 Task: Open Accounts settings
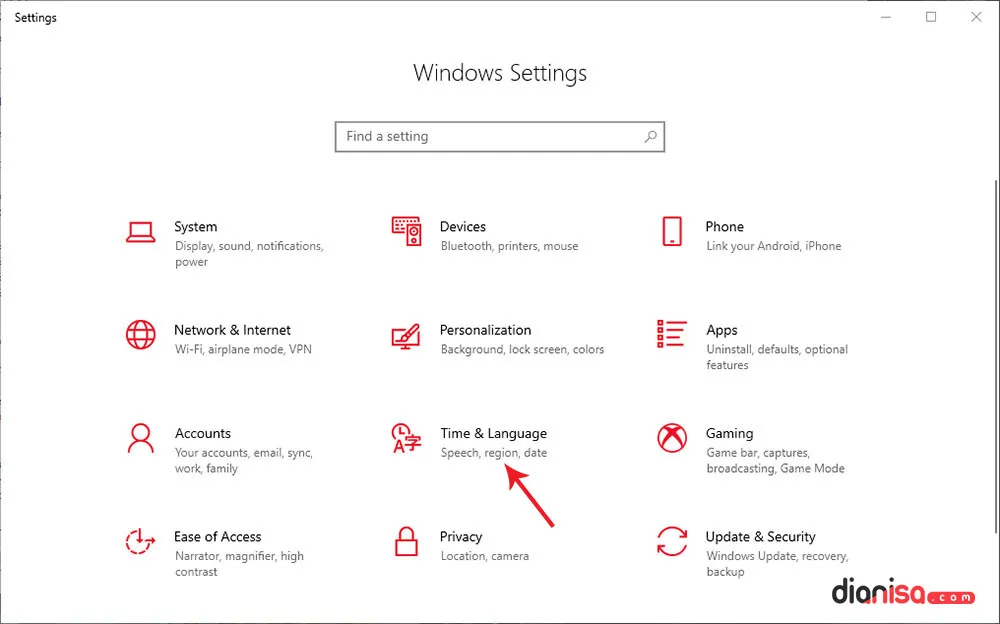(x=203, y=433)
